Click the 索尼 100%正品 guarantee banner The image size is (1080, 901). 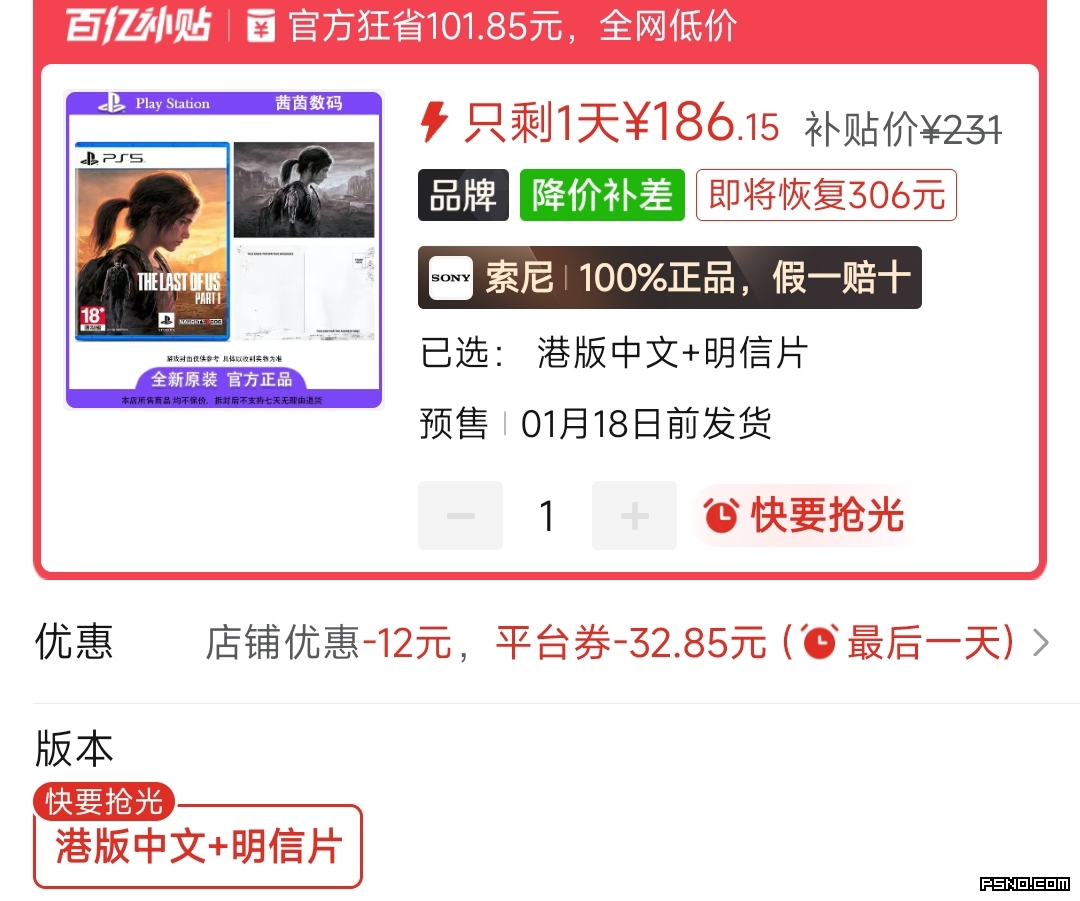tap(669, 278)
